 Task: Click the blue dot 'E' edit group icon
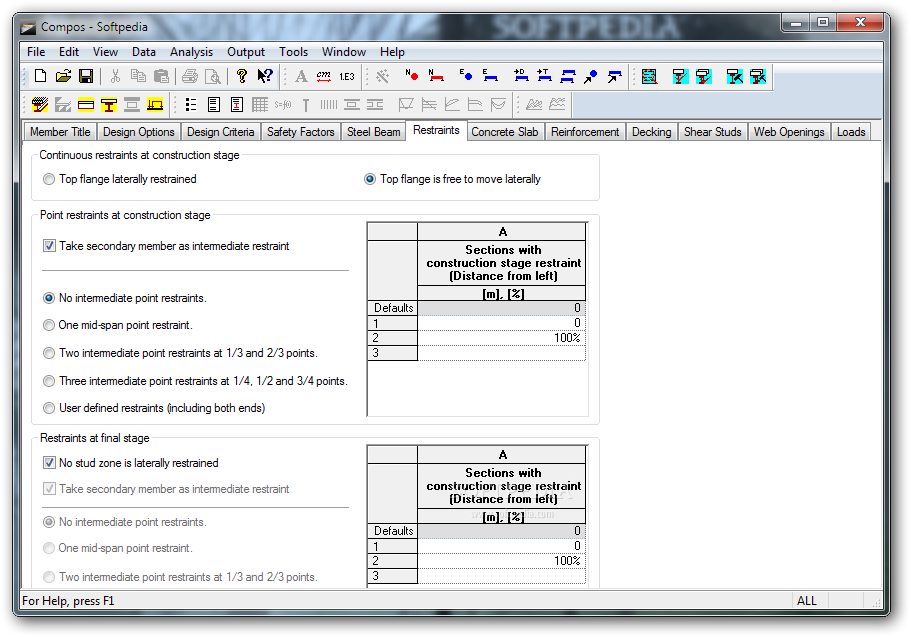coord(466,76)
